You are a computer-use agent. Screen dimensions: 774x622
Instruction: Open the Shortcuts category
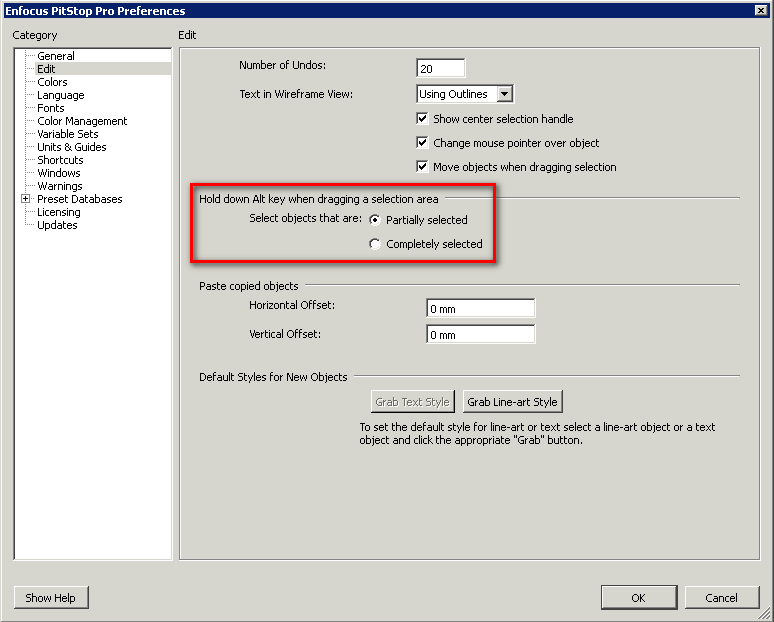click(x=60, y=160)
